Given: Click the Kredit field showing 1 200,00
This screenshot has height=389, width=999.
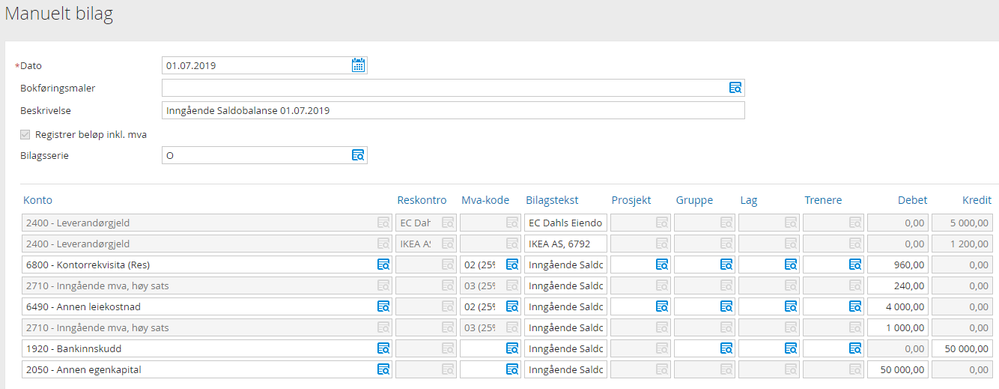Looking at the screenshot, I should (962, 243).
